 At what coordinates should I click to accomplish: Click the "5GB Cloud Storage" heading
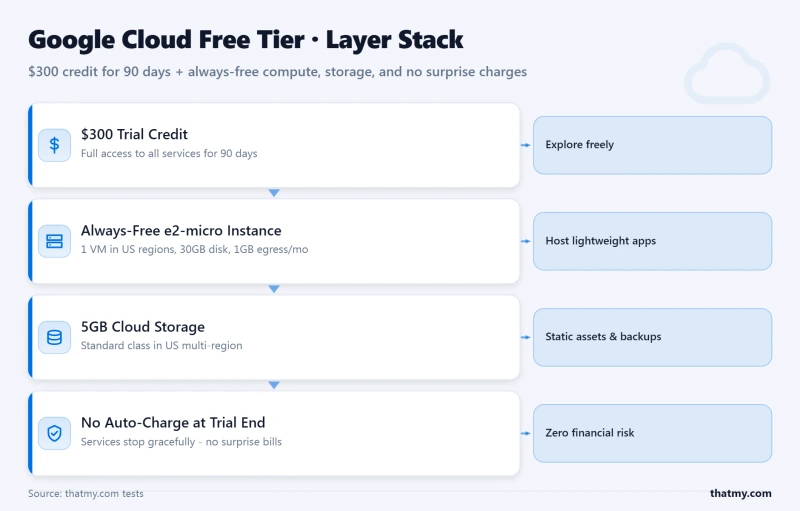pyautogui.click(x=143, y=327)
